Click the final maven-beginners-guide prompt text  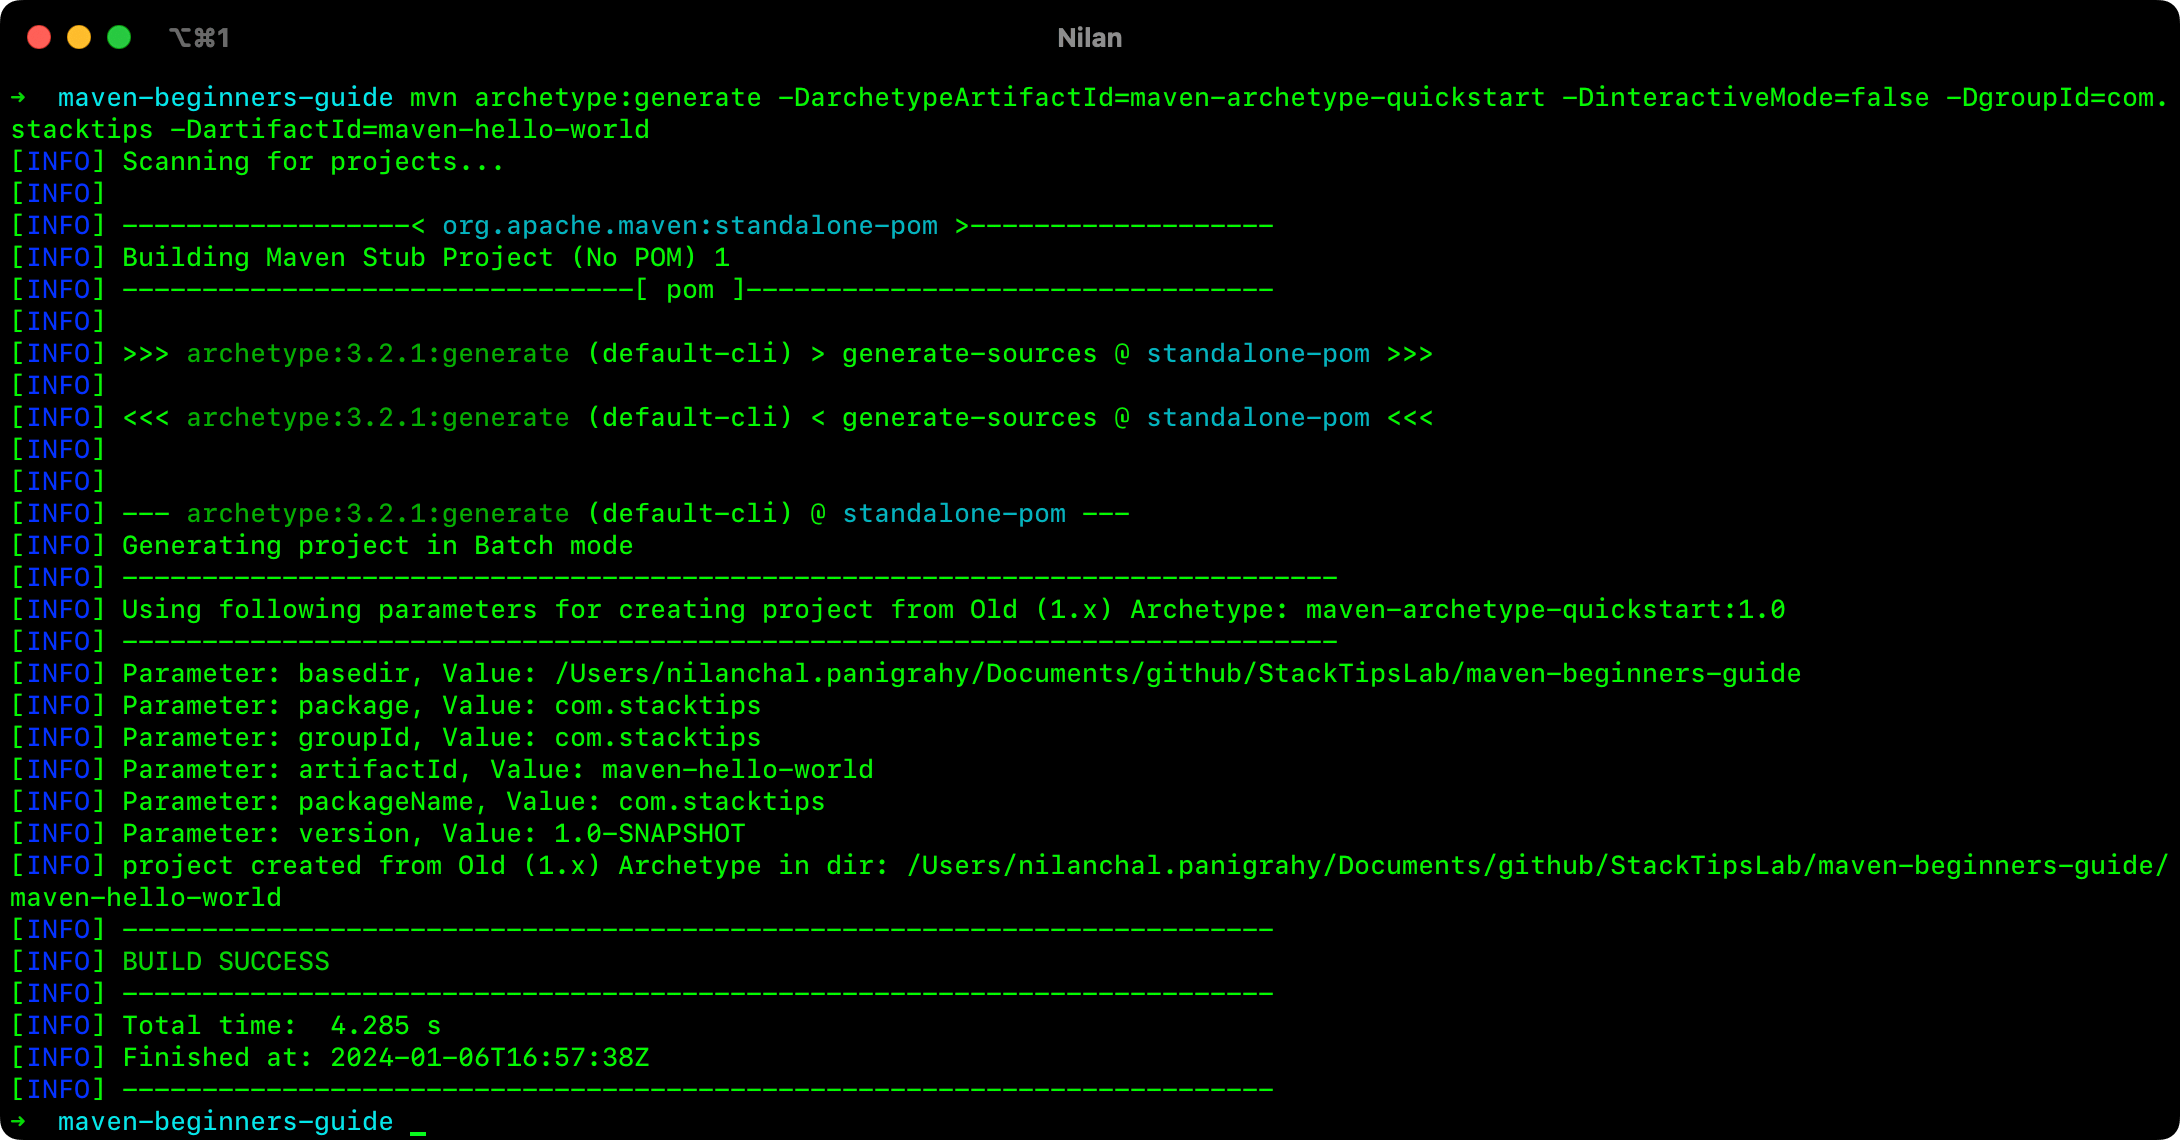(x=225, y=1121)
